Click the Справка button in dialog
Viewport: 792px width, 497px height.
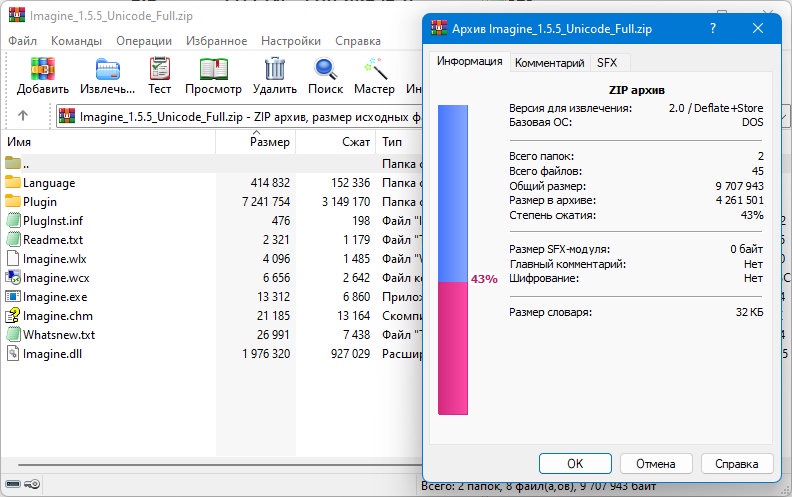point(736,463)
